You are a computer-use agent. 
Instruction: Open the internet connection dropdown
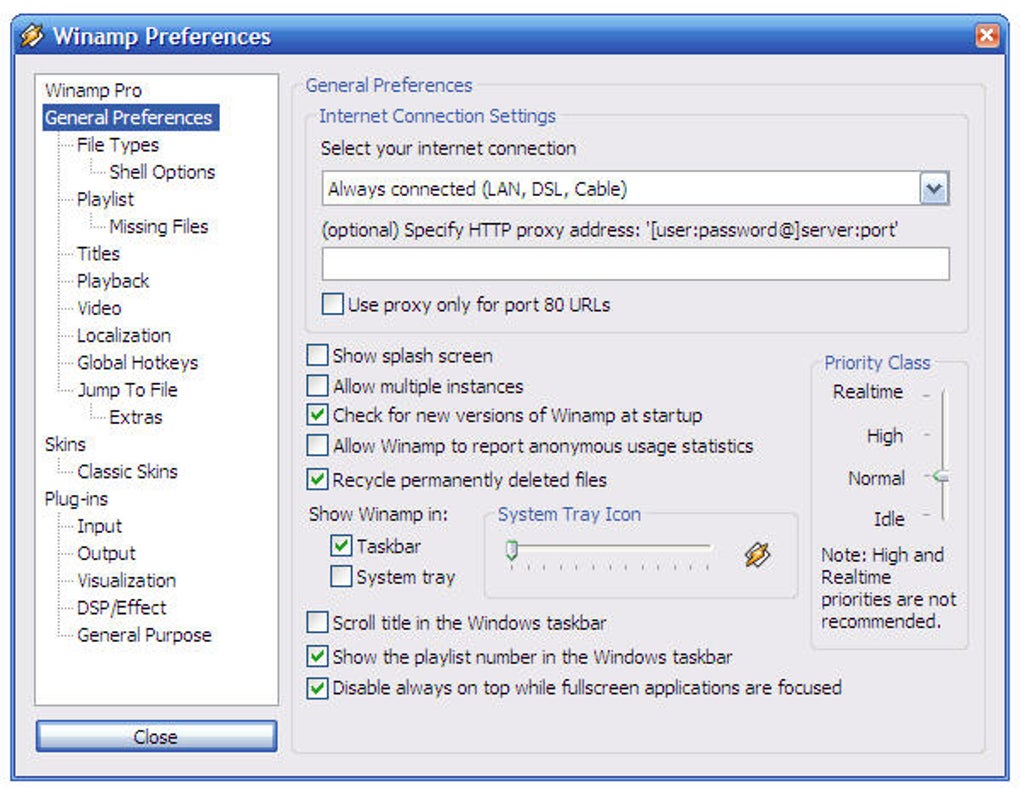(x=933, y=188)
